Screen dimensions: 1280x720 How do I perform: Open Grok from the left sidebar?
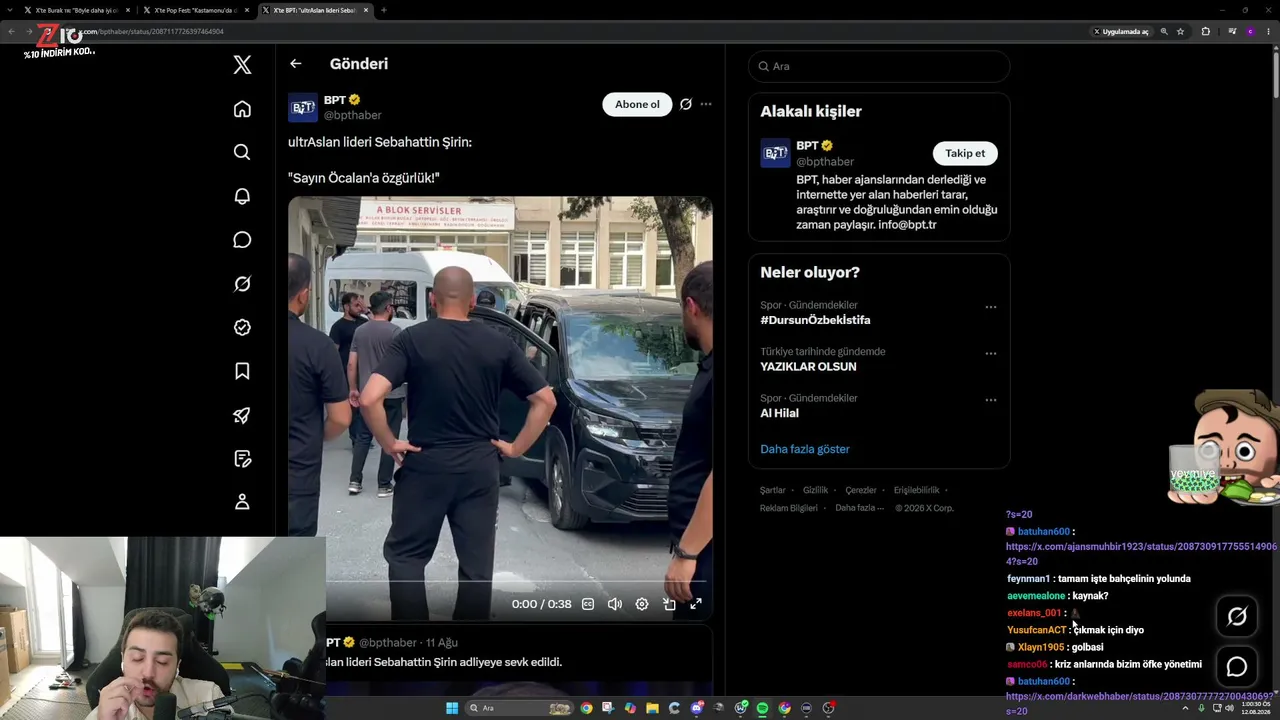point(242,284)
